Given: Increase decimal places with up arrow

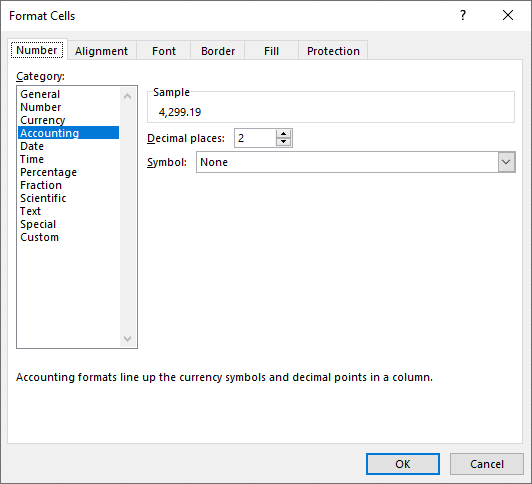Looking at the screenshot, I should [283, 134].
